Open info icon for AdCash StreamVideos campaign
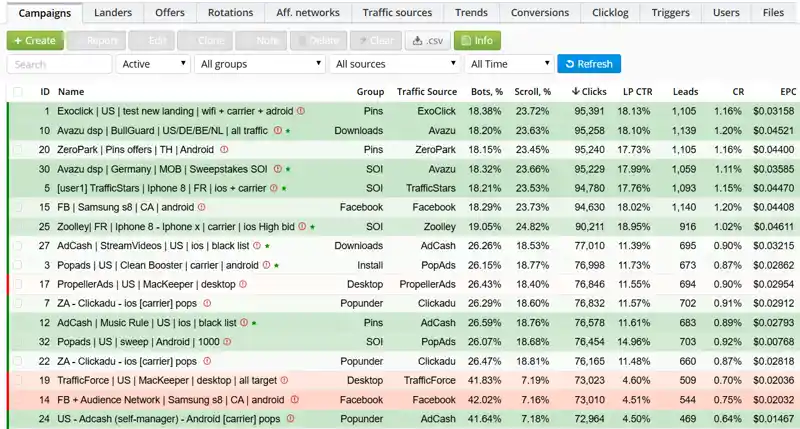 (x=257, y=245)
